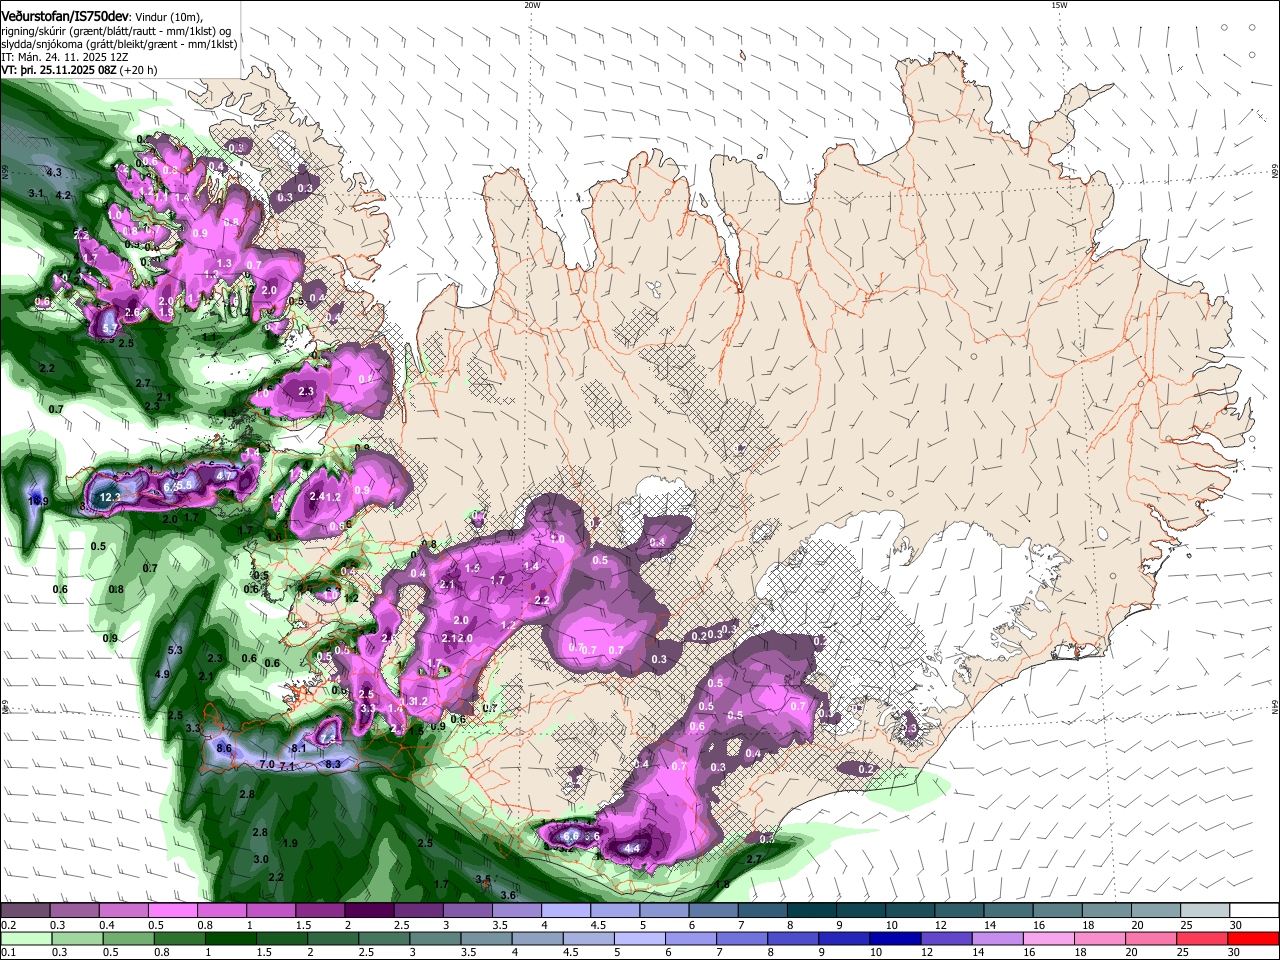Screen dimensions: 1280x960
Task: Click the 6.6 snowfall value on south coast
Action: pos(571,835)
